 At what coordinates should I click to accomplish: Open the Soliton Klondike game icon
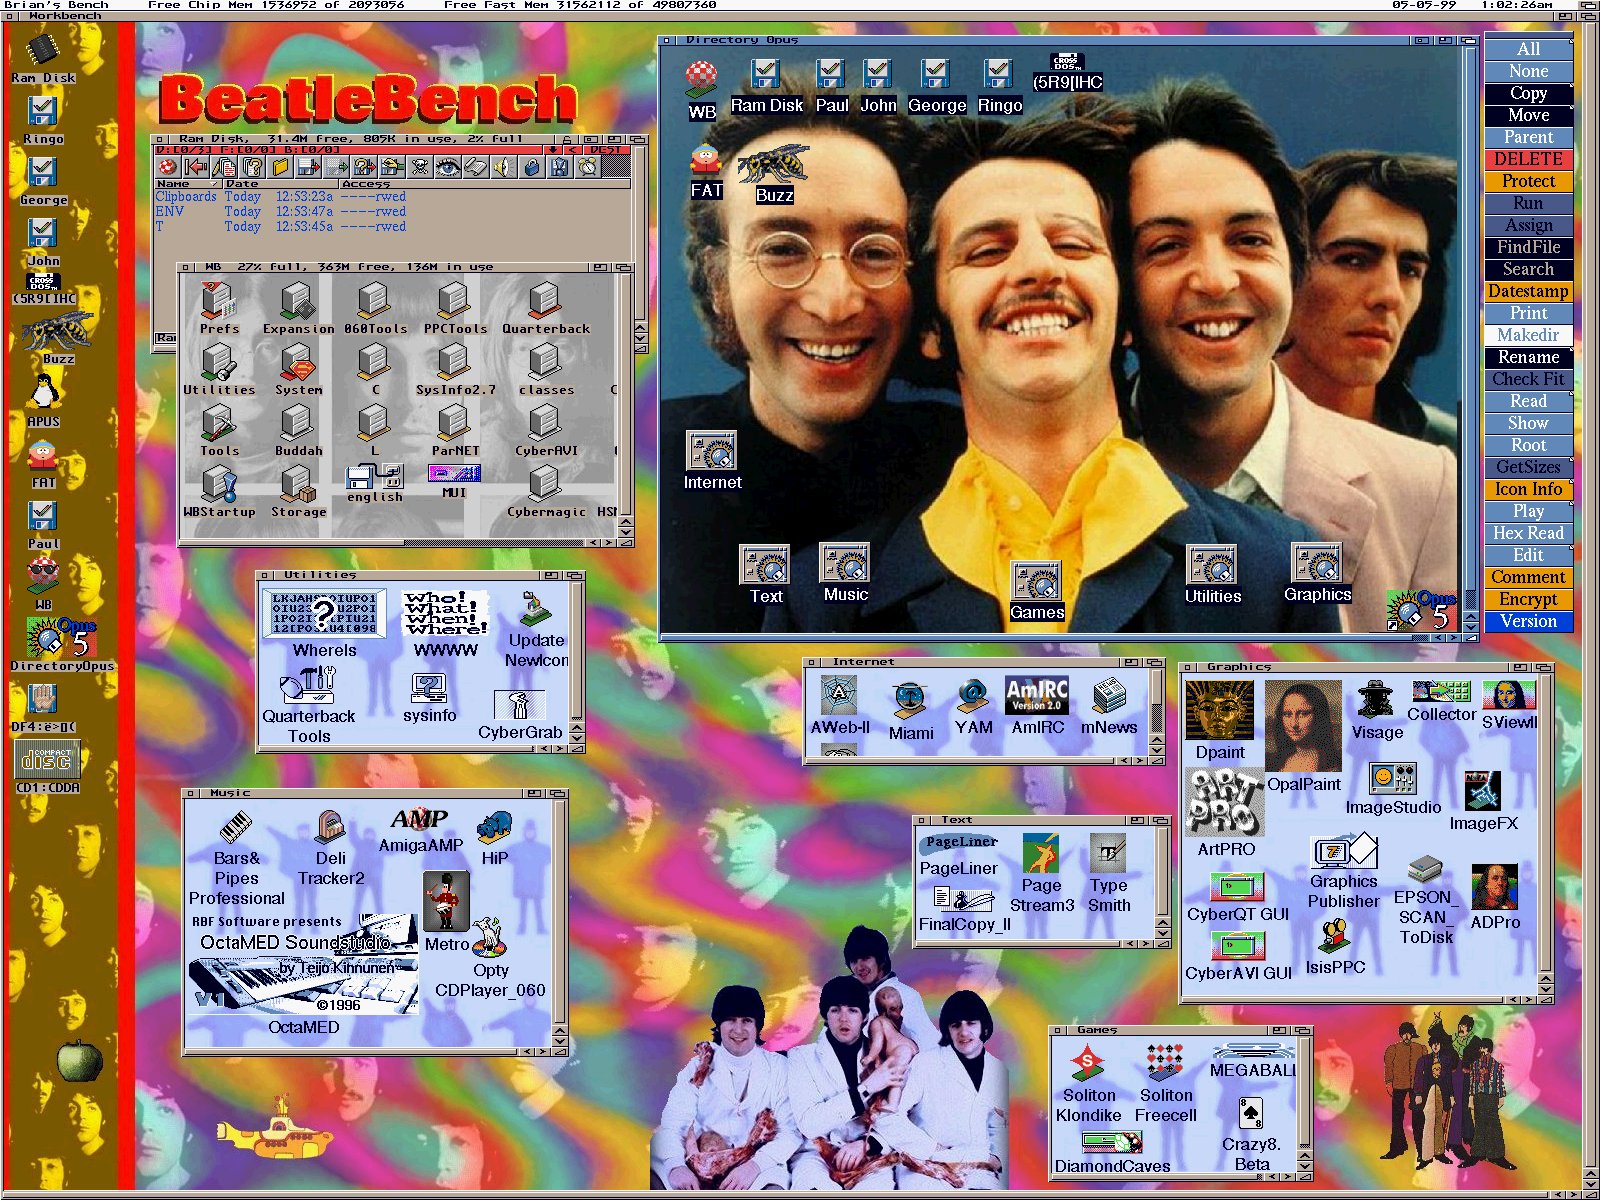(x=1087, y=1064)
